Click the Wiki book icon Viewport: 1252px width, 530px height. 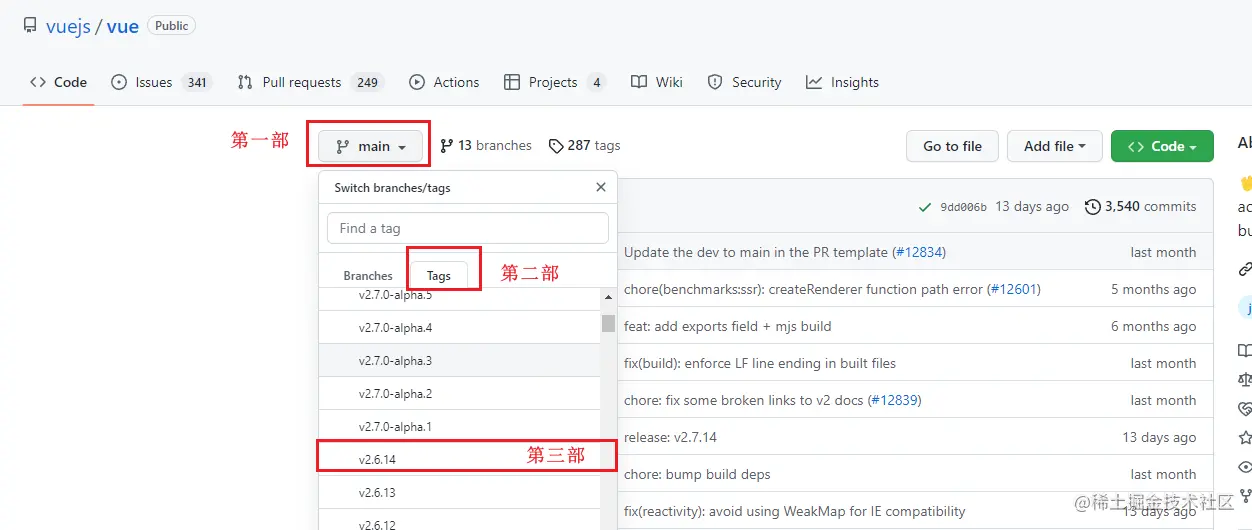tap(639, 82)
